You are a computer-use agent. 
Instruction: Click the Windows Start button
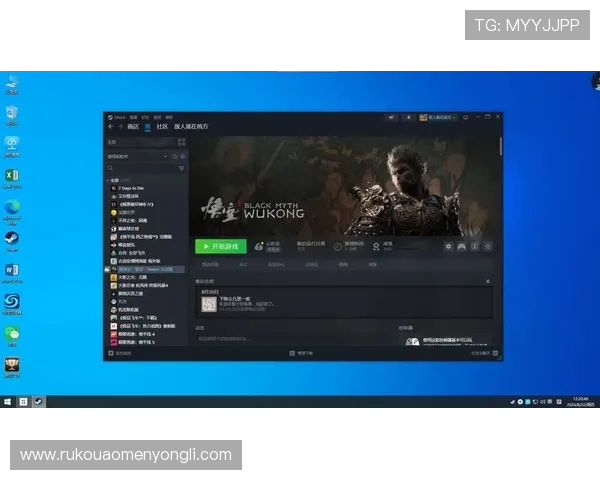8,401
